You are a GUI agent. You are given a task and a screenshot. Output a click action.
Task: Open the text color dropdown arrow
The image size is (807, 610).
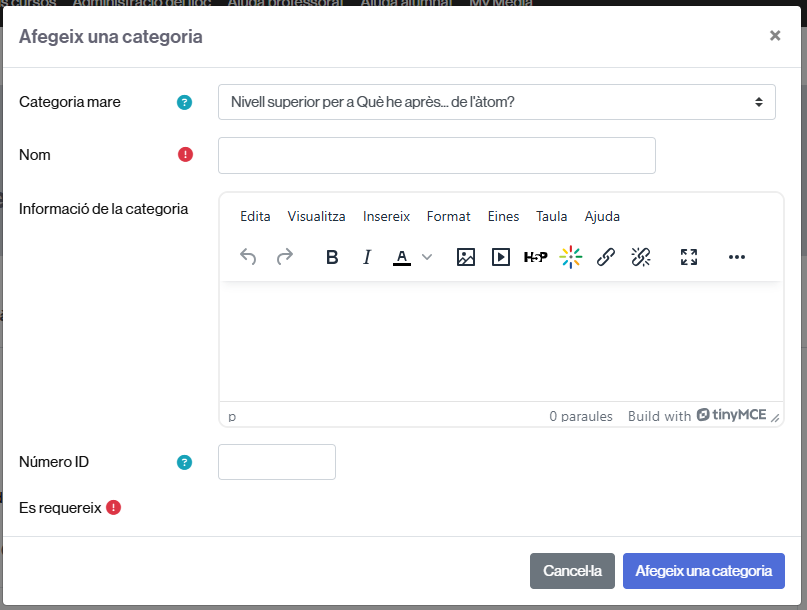tap(427, 257)
